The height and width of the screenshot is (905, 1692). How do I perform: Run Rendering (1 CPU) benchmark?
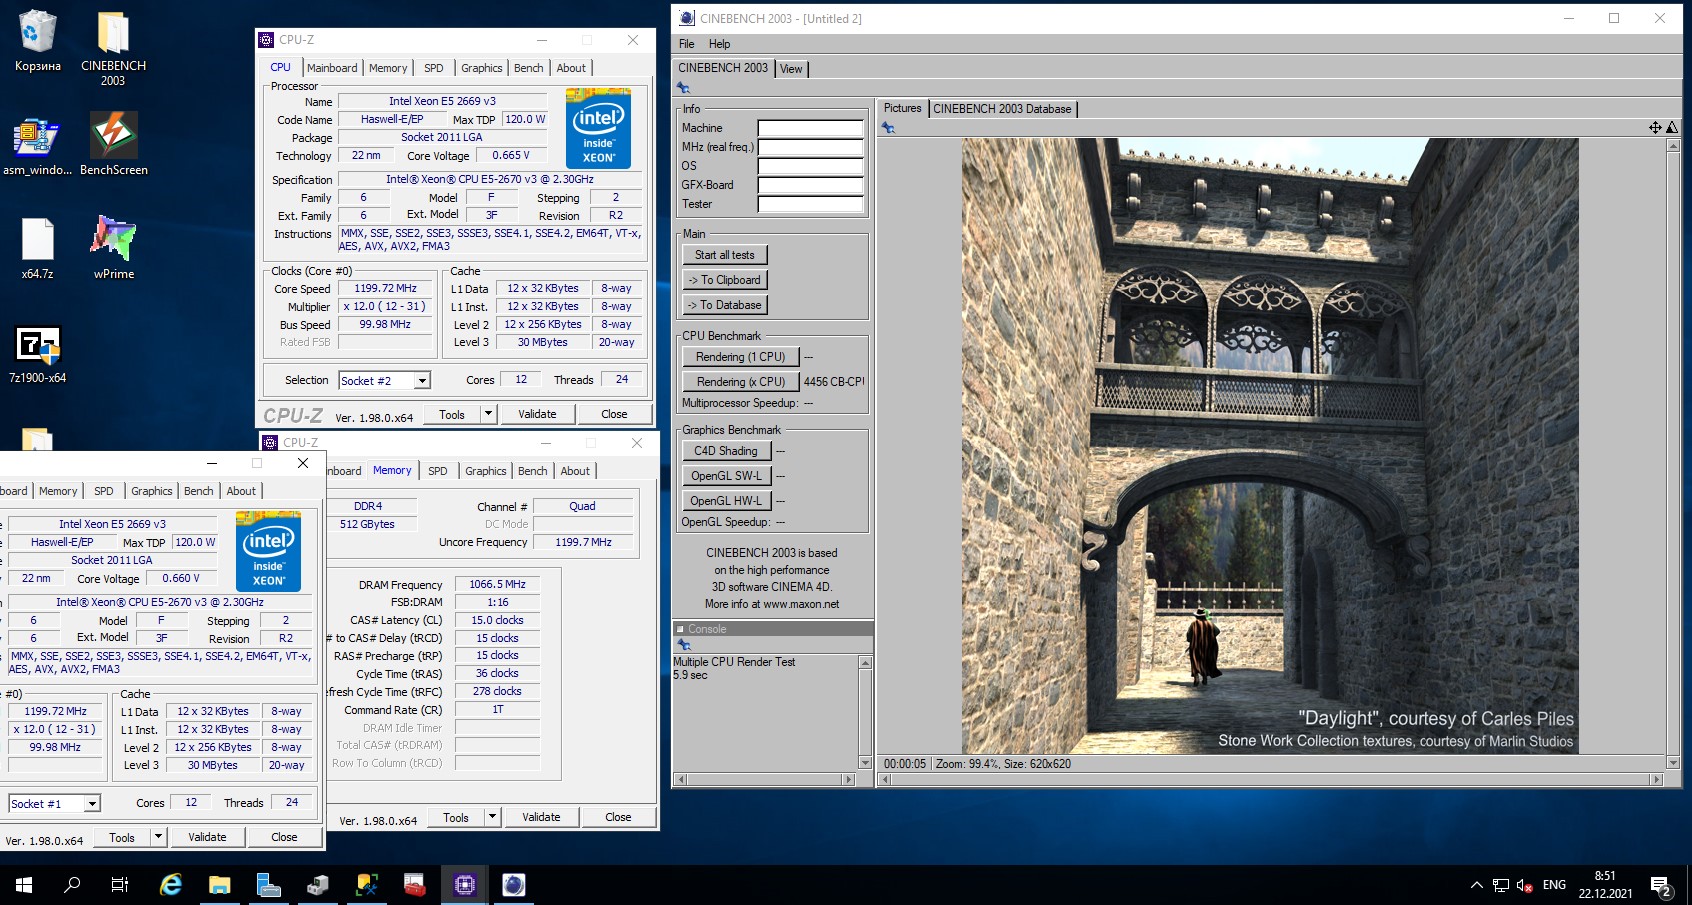pos(741,357)
